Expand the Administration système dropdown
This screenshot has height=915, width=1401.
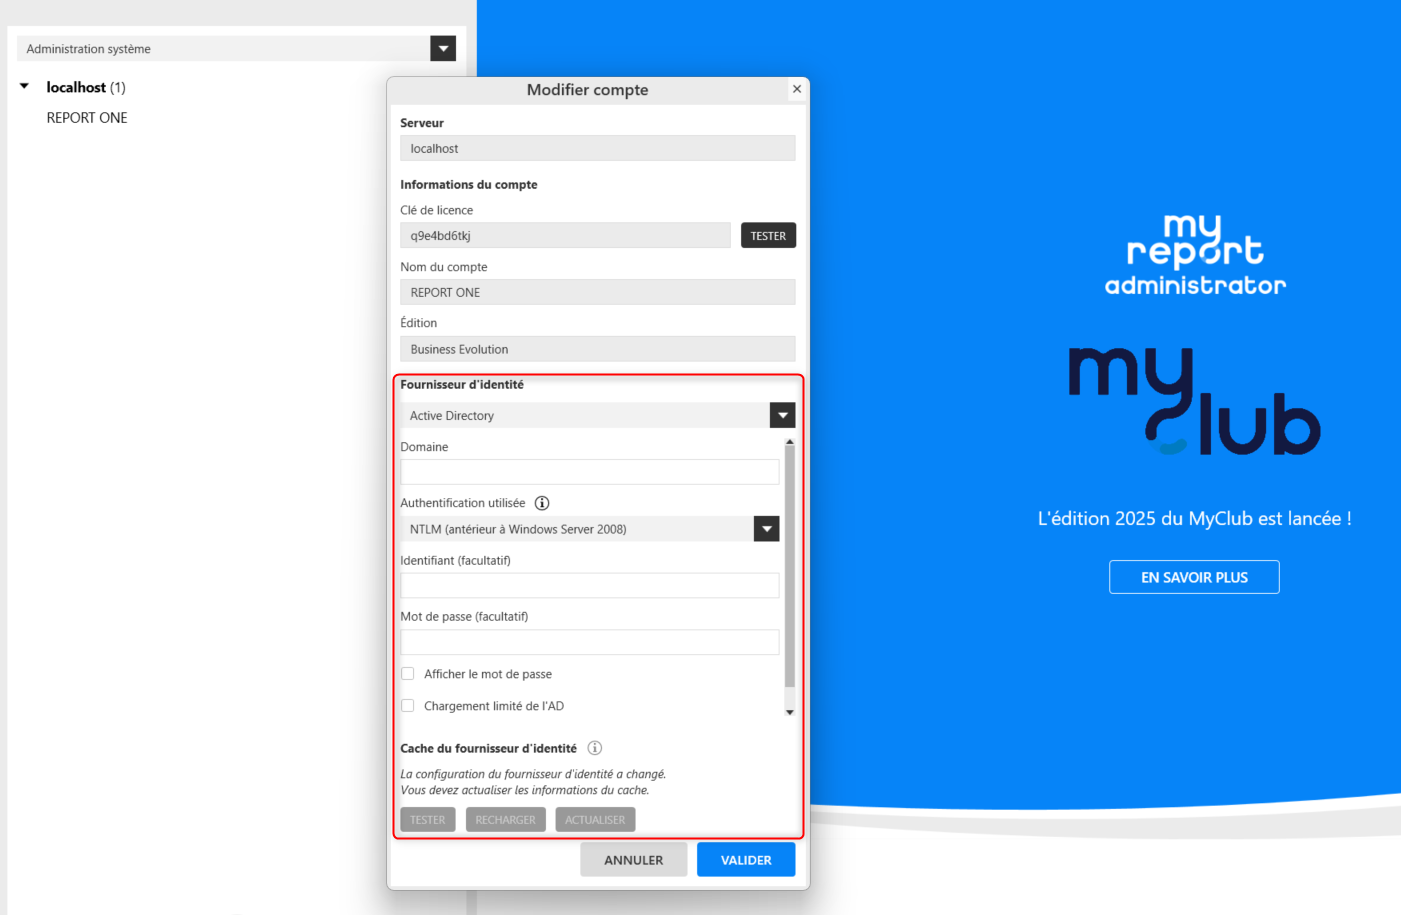point(443,48)
